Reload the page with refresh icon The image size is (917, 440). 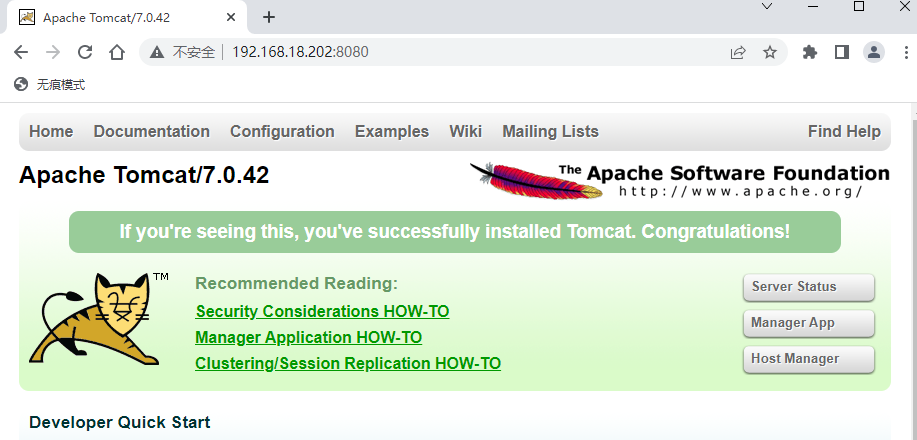85,52
